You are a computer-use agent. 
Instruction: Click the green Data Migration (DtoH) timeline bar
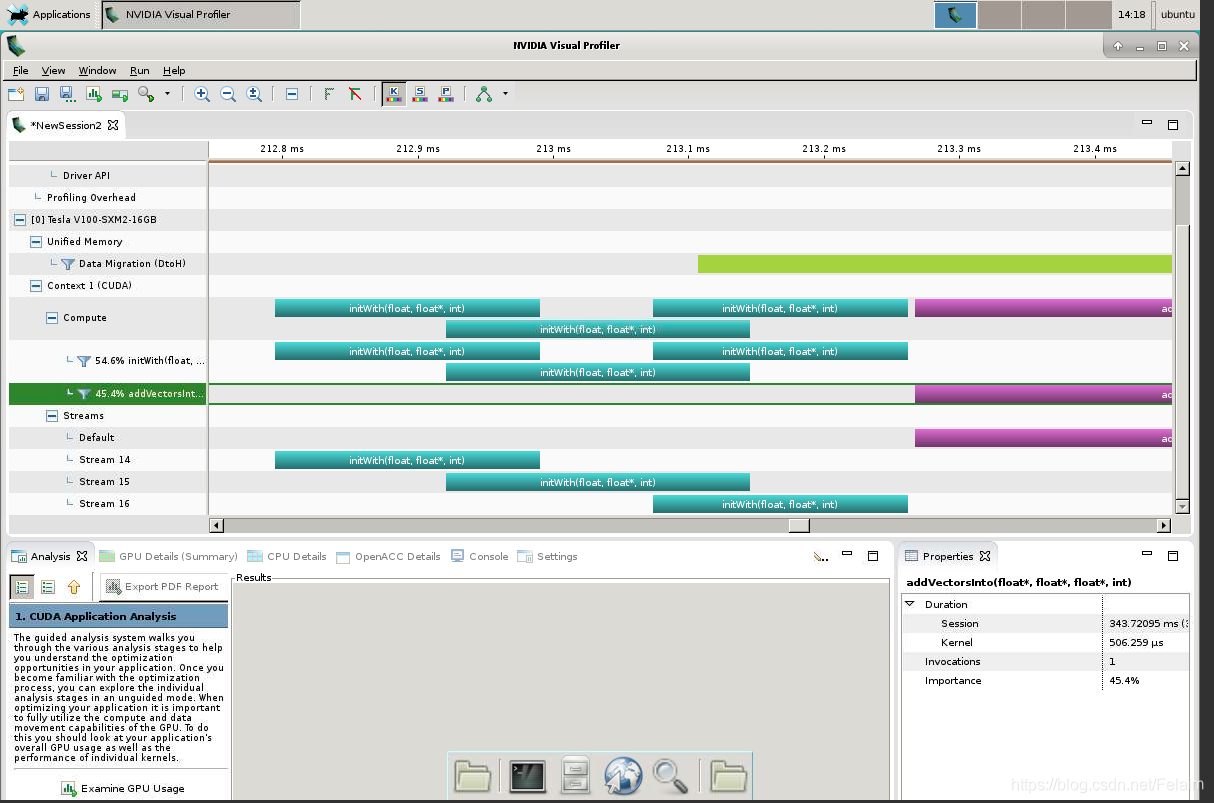[934, 264]
